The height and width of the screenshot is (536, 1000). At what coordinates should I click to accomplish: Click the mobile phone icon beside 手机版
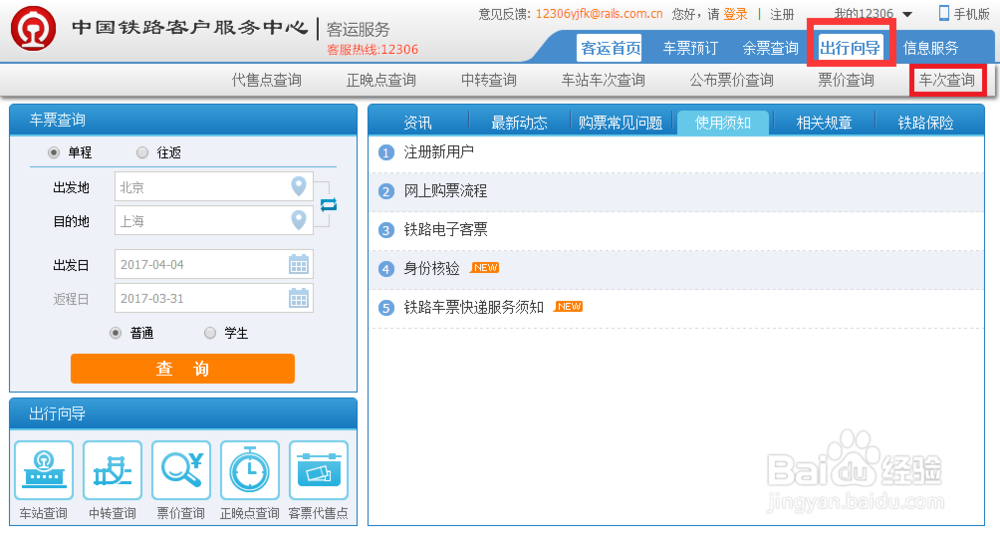coord(944,13)
